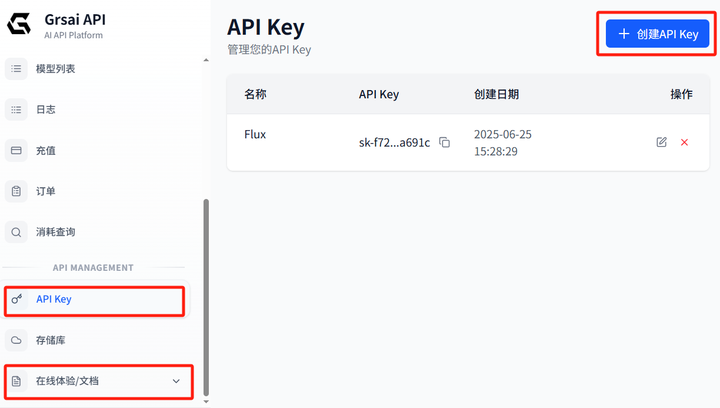Viewport: 720px width, 408px height.
Task: Click the magnifier icon for 消耗查询
Action: [x=16, y=232]
